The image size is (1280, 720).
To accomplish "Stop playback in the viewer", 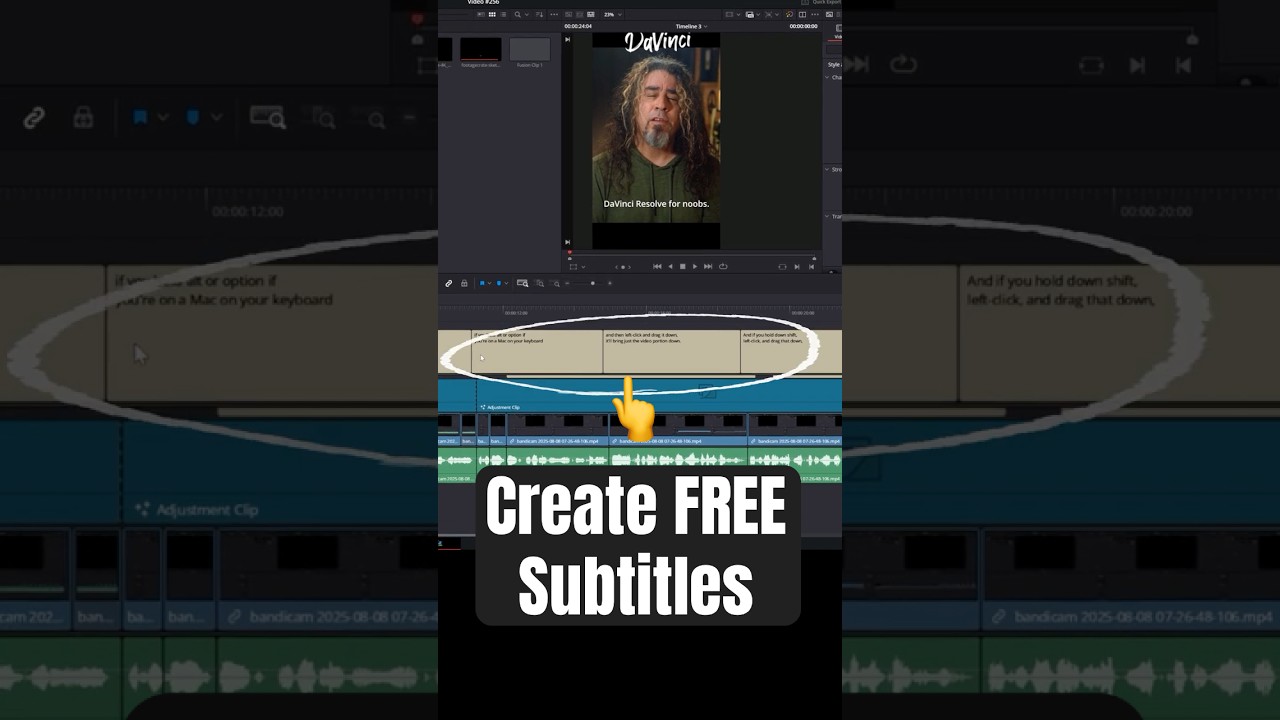I will point(683,266).
